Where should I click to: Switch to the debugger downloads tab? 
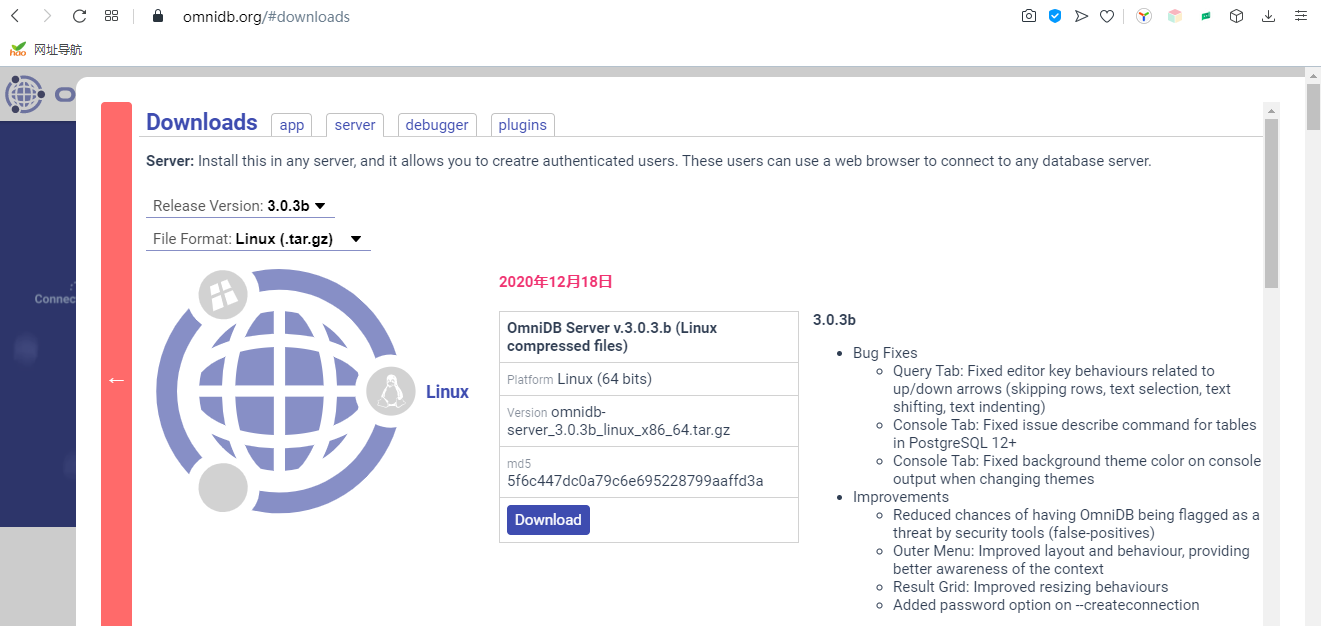pyautogui.click(x=437, y=125)
